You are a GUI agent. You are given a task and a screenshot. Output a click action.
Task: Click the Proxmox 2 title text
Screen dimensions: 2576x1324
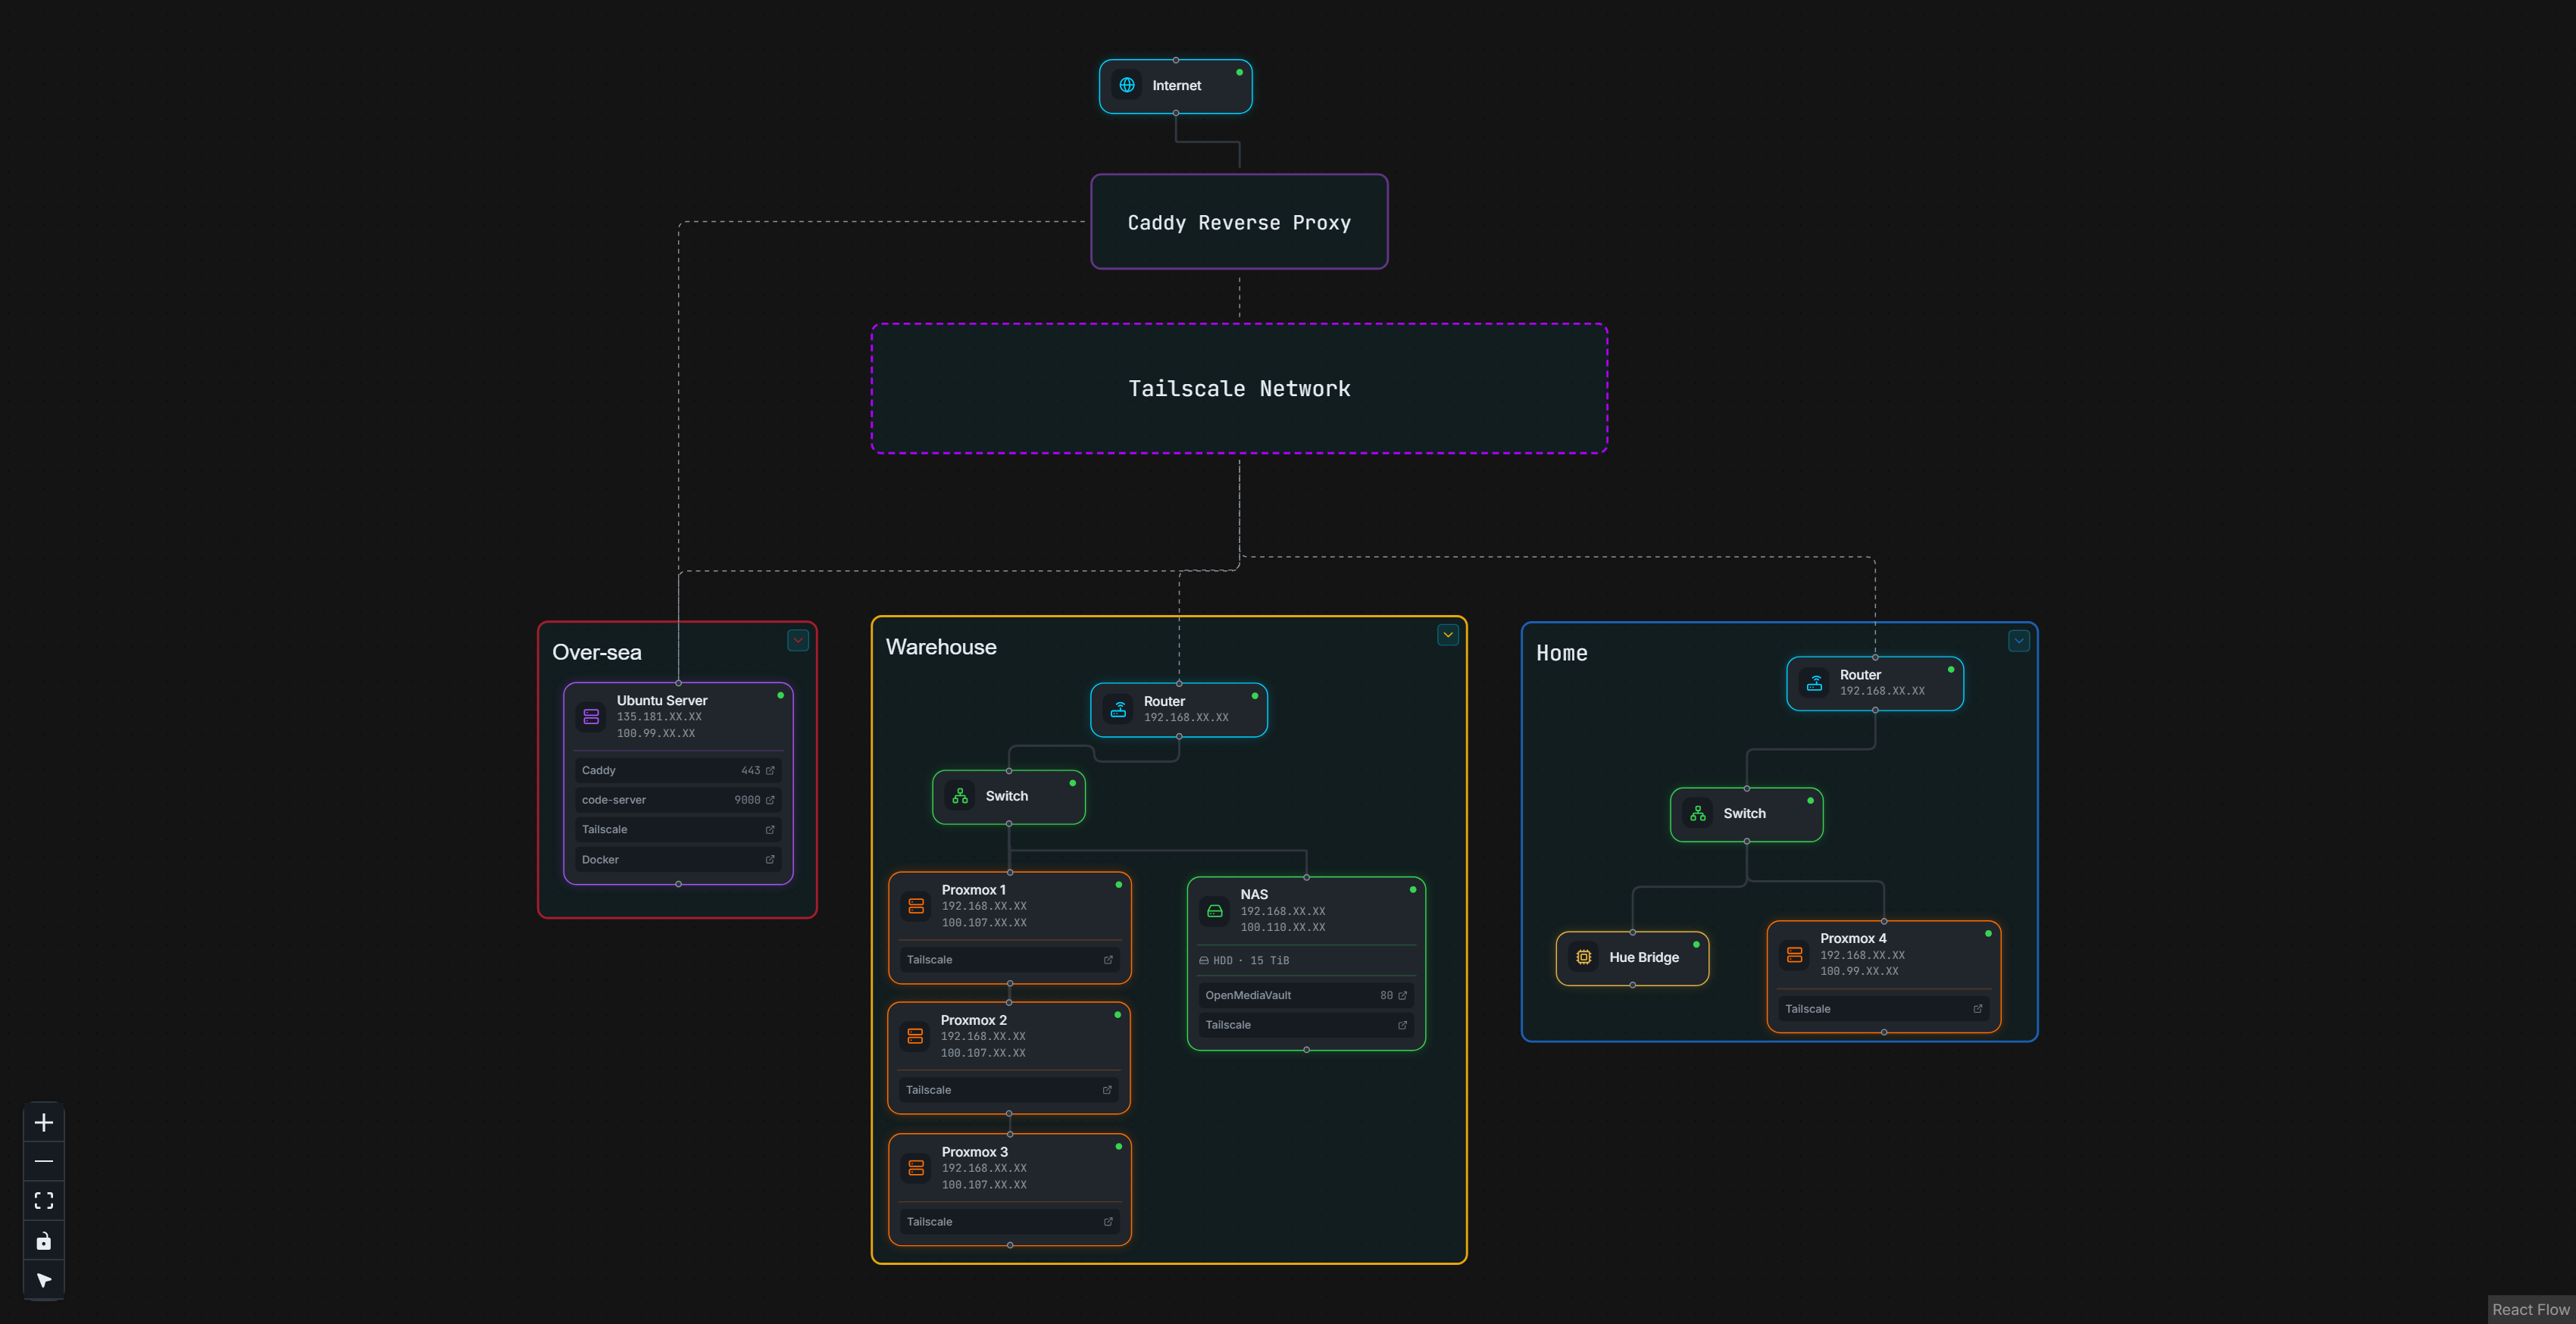(974, 1020)
